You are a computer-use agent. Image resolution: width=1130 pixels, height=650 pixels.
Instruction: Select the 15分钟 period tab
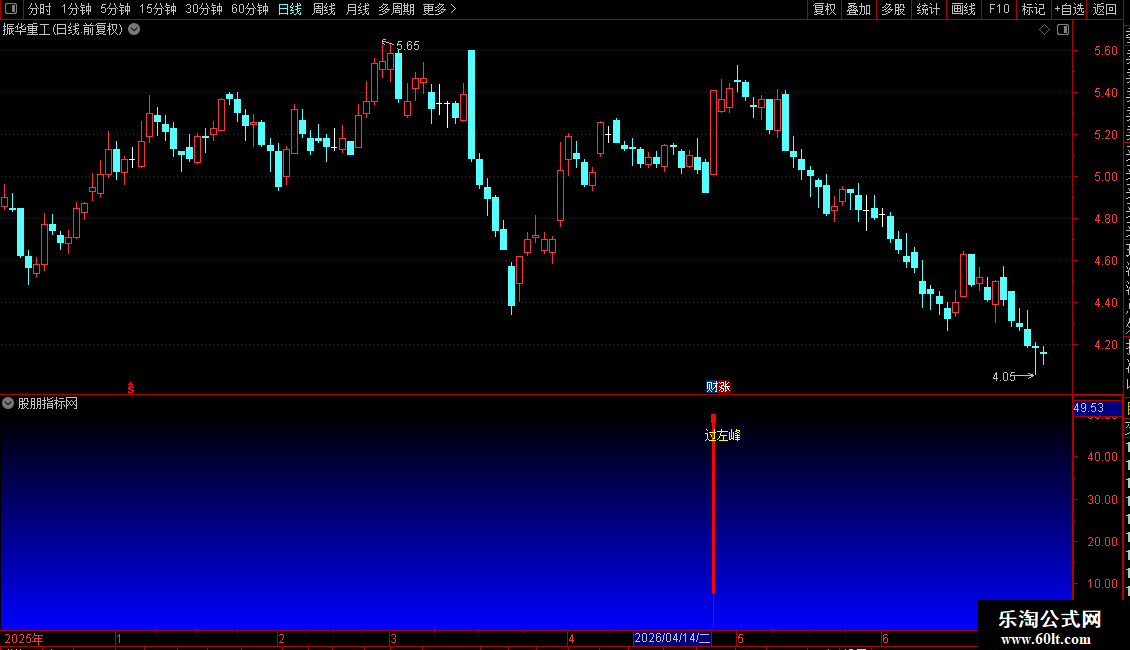point(158,9)
